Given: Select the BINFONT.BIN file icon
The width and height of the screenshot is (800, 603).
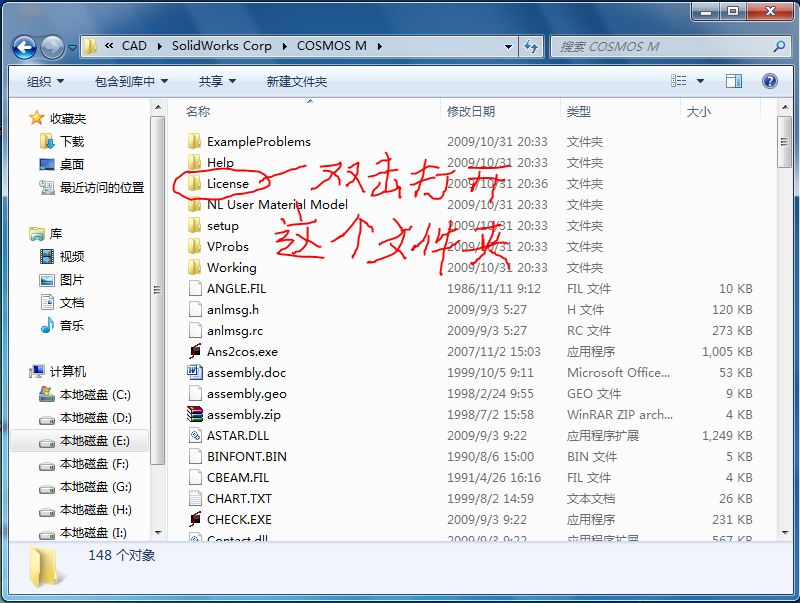Looking at the screenshot, I should 195,456.
